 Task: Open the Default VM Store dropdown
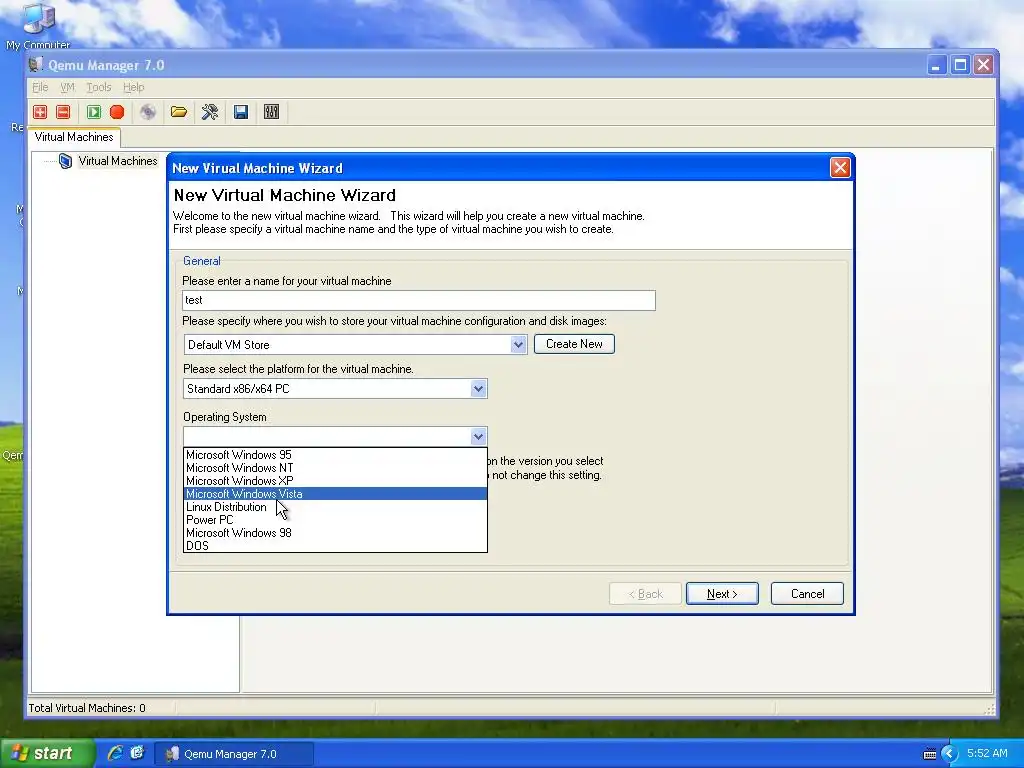518,344
